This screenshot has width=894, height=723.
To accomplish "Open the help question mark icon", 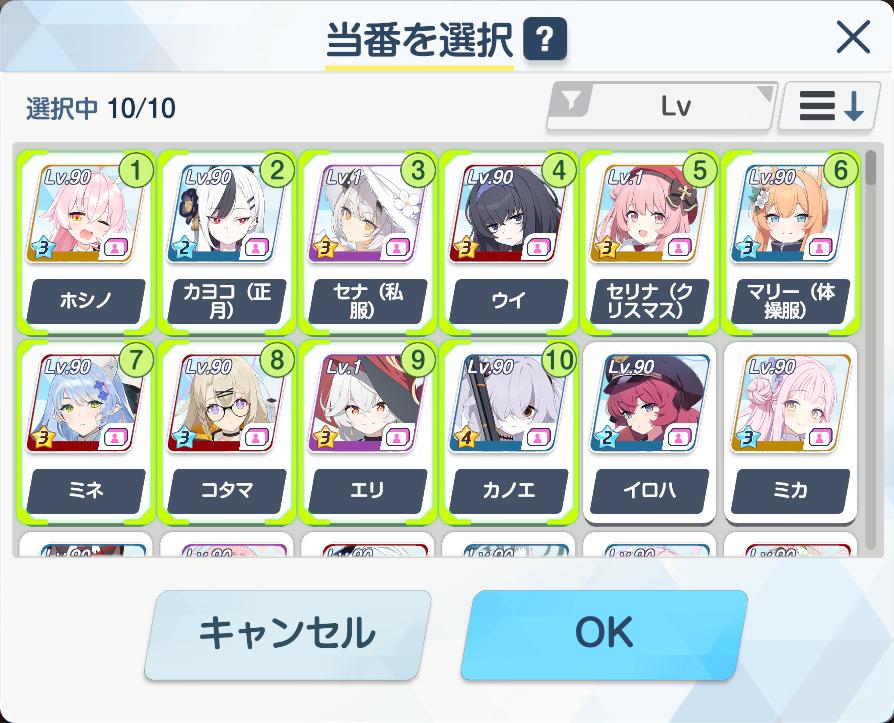I will point(544,39).
